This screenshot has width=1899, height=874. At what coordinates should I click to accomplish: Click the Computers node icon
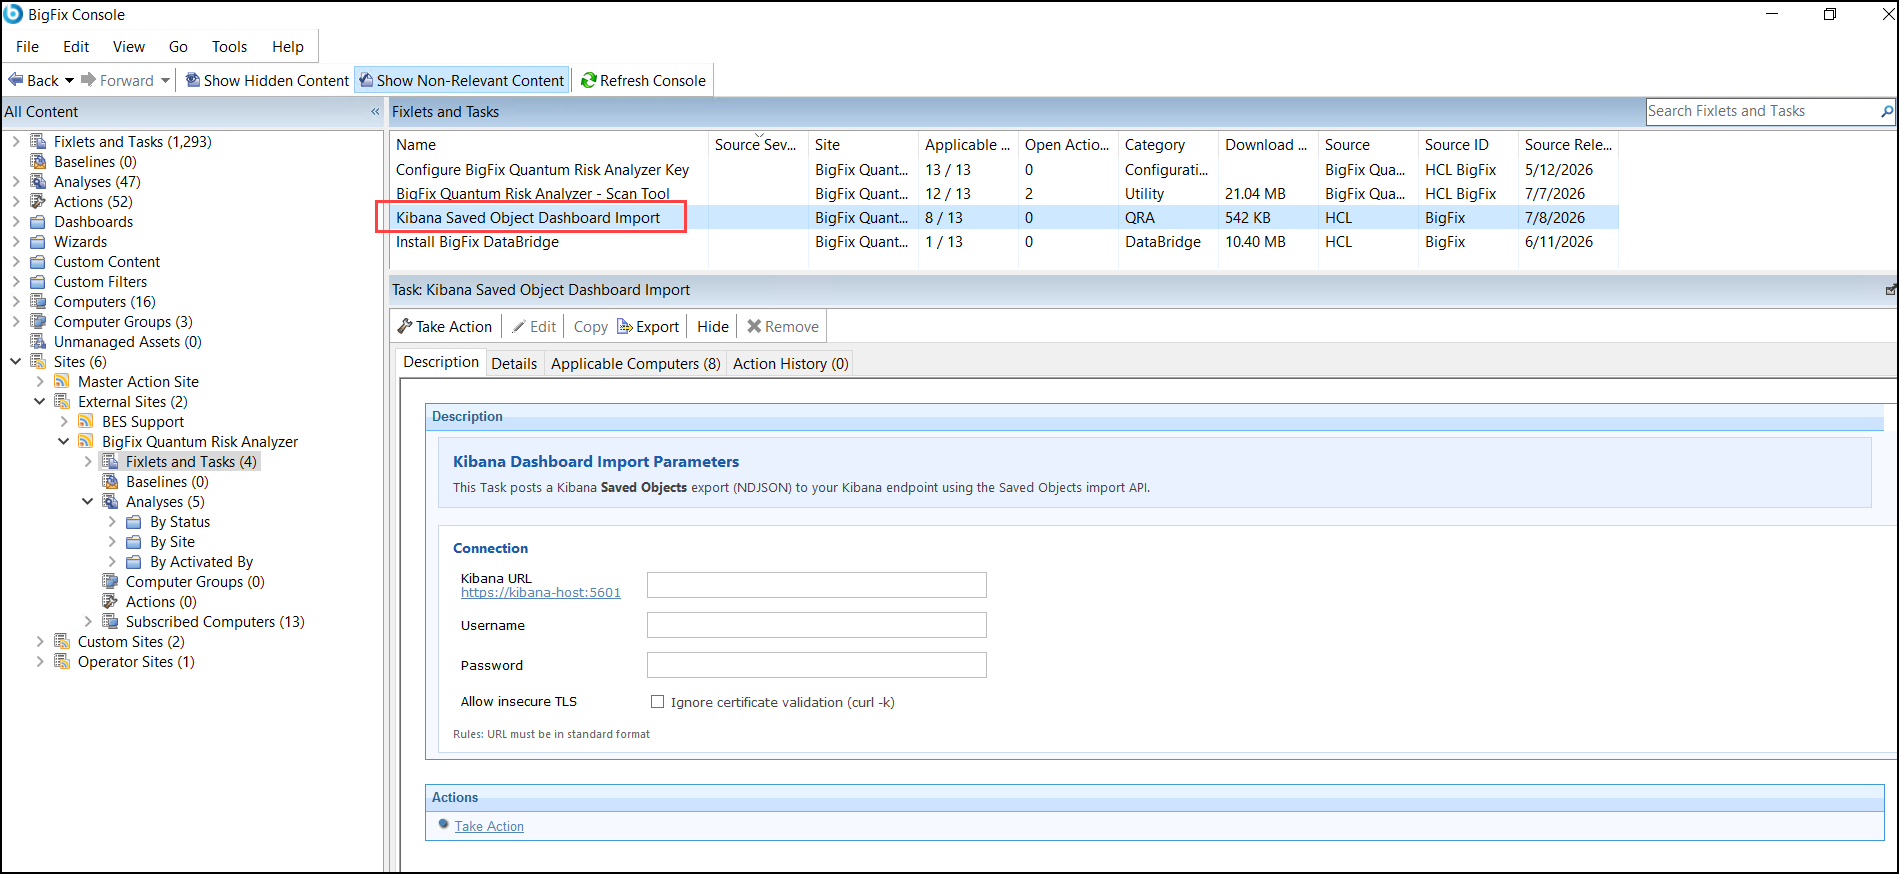pyautogui.click(x=38, y=302)
